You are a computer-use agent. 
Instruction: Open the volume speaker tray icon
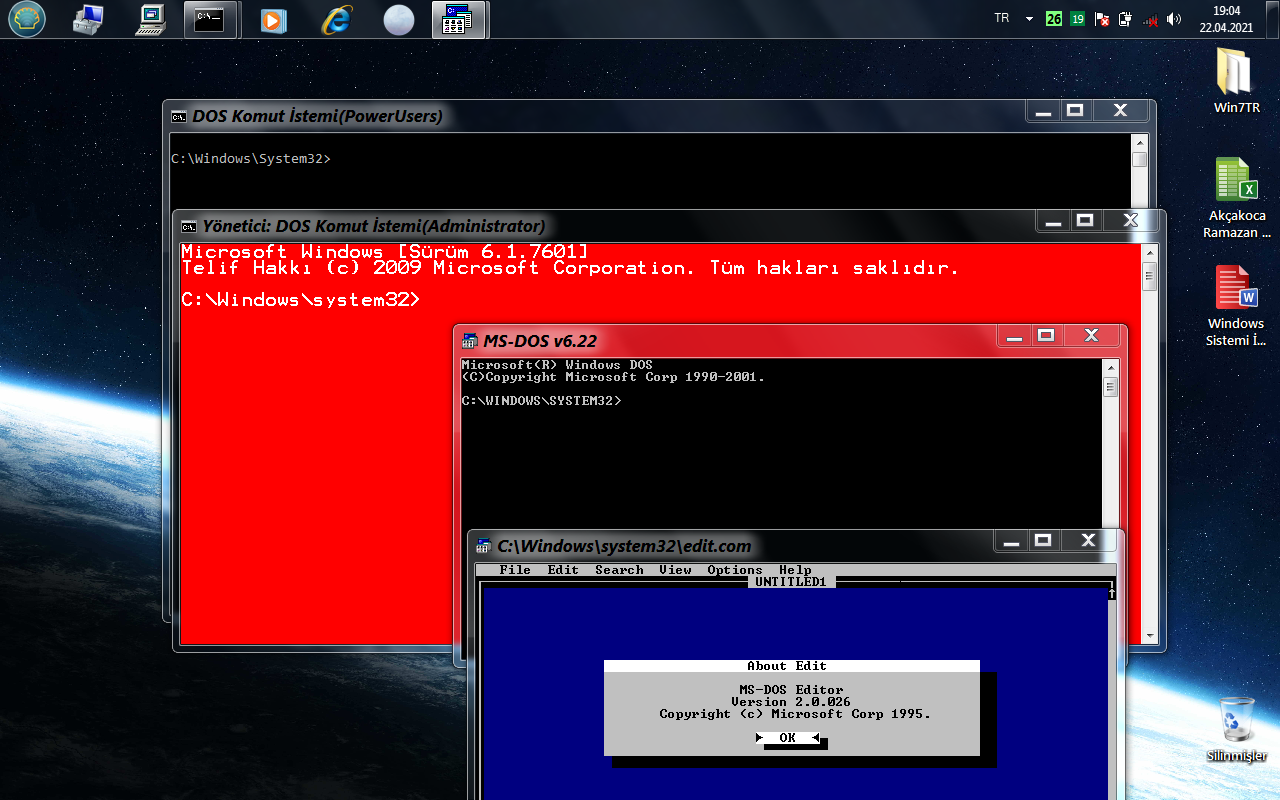1174,18
